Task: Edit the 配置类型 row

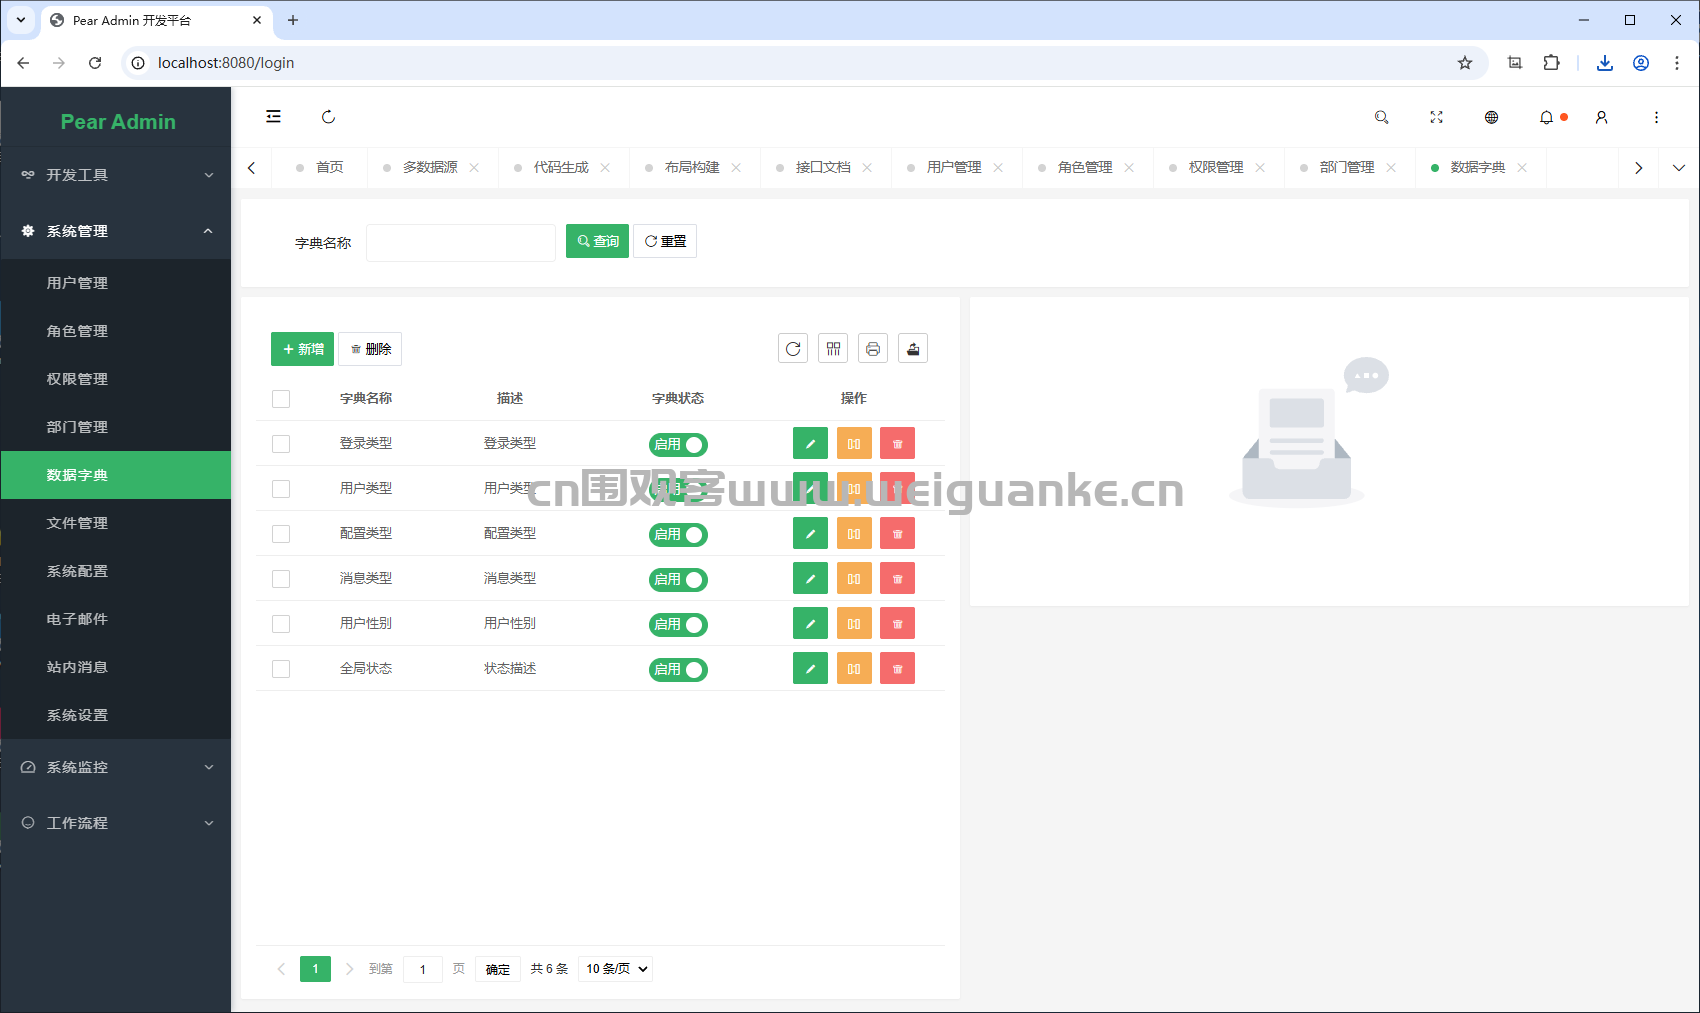Action: coord(810,533)
